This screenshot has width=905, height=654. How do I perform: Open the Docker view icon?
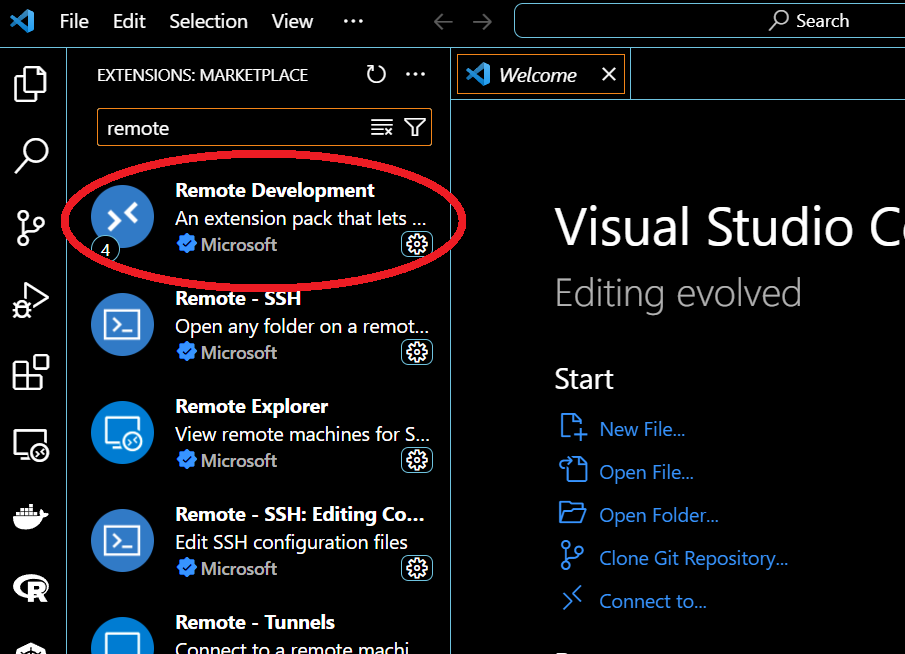click(x=31, y=517)
